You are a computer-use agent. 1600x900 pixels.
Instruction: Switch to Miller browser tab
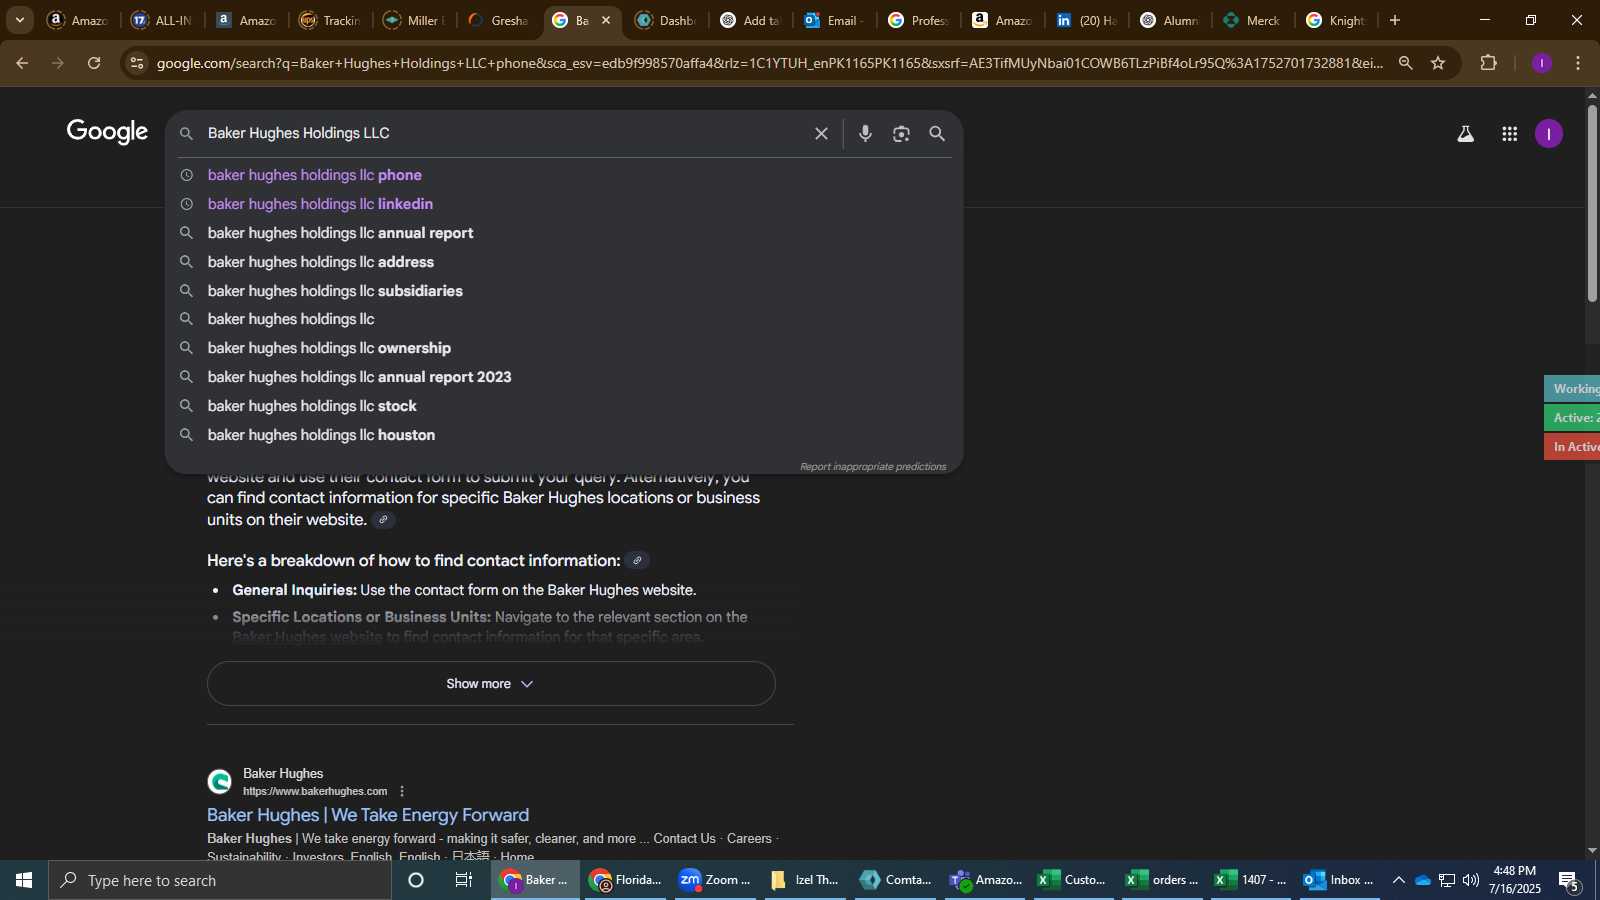point(413,20)
